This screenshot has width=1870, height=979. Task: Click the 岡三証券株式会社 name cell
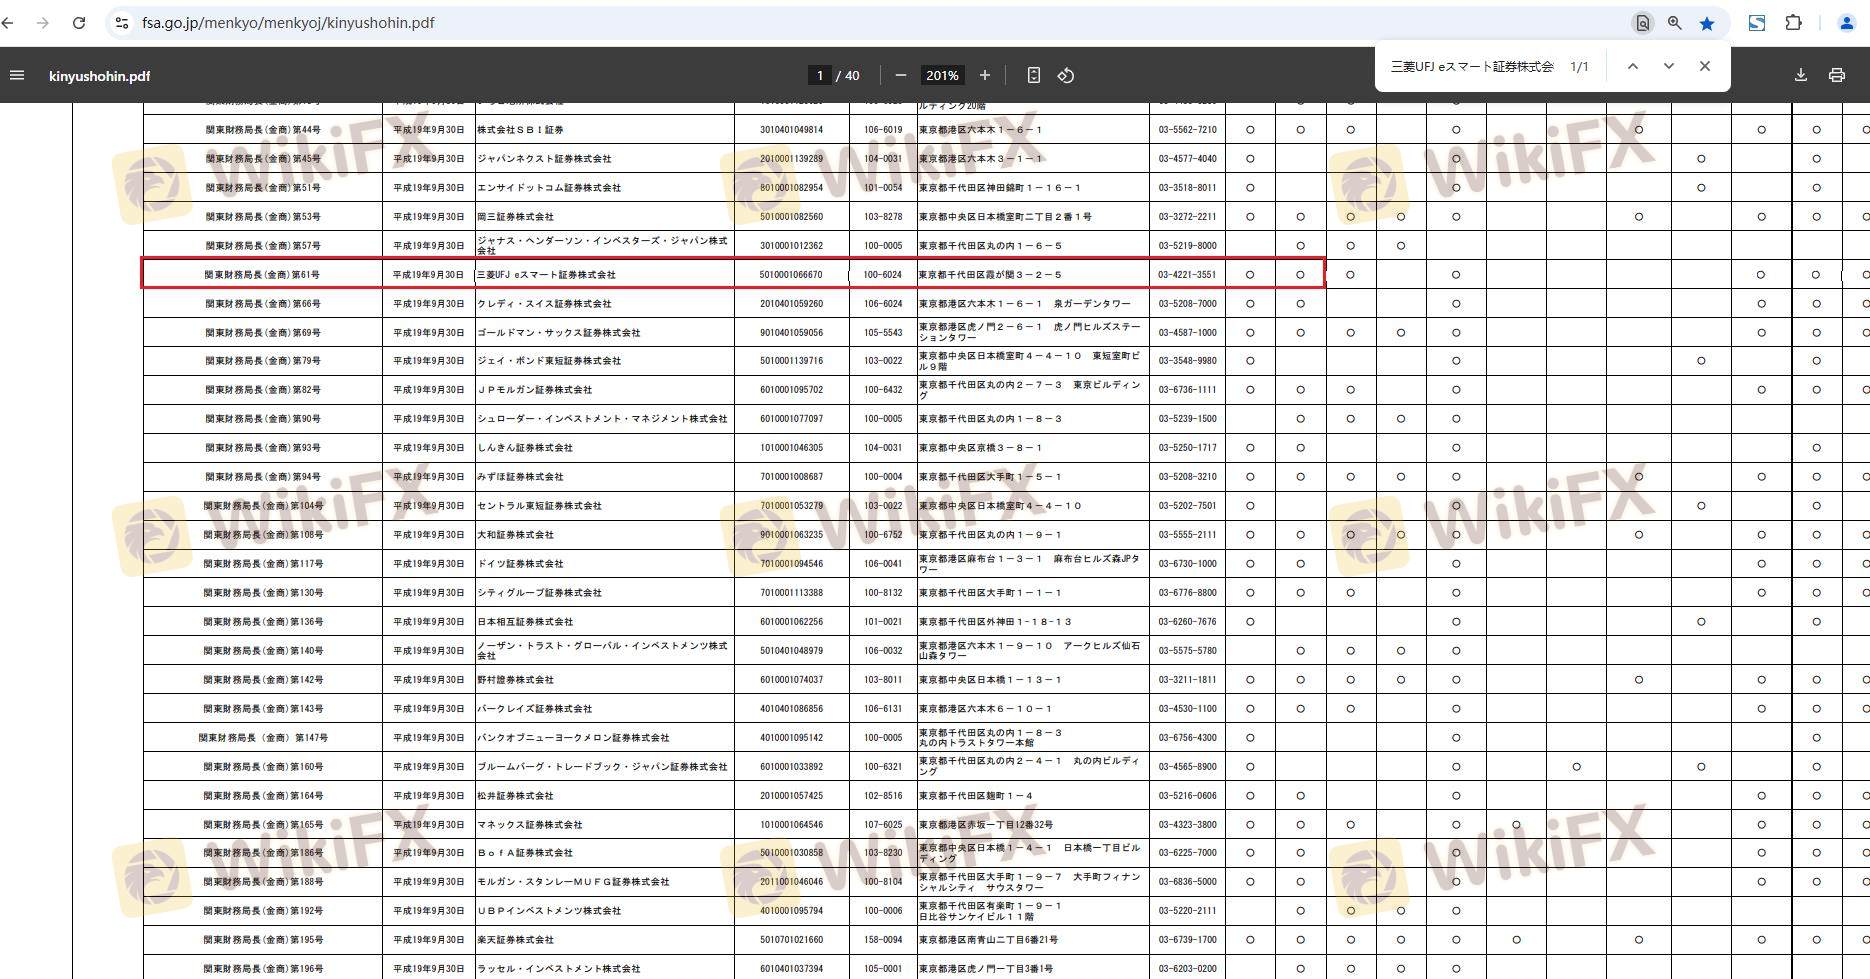pyautogui.click(x=515, y=217)
